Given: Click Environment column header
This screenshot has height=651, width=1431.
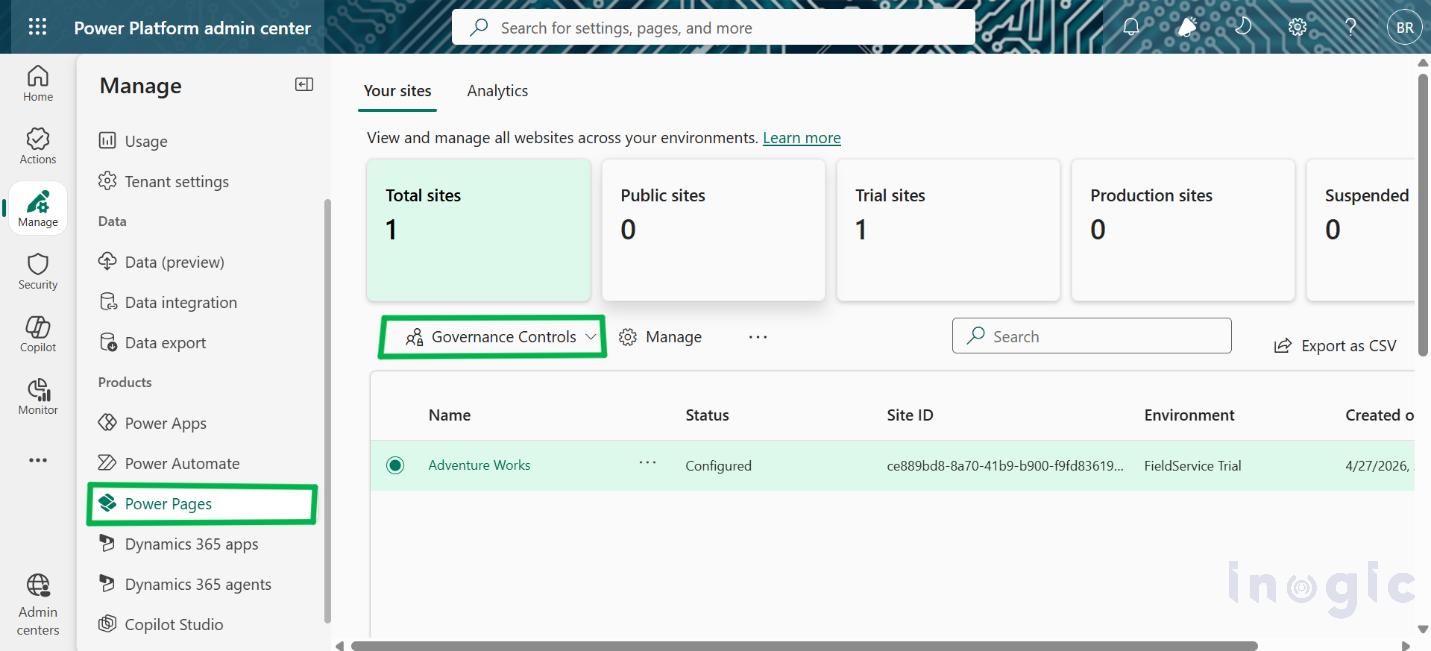Looking at the screenshot, I should pyautogui.click(x=1189, y=415).
